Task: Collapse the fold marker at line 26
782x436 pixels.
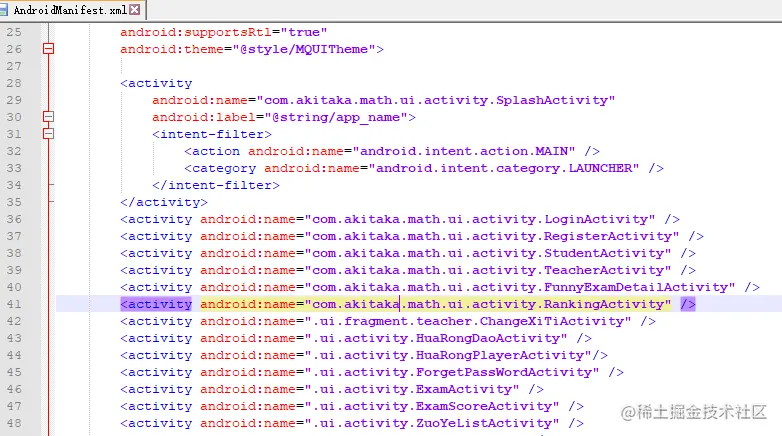Action: coord(48,49)
